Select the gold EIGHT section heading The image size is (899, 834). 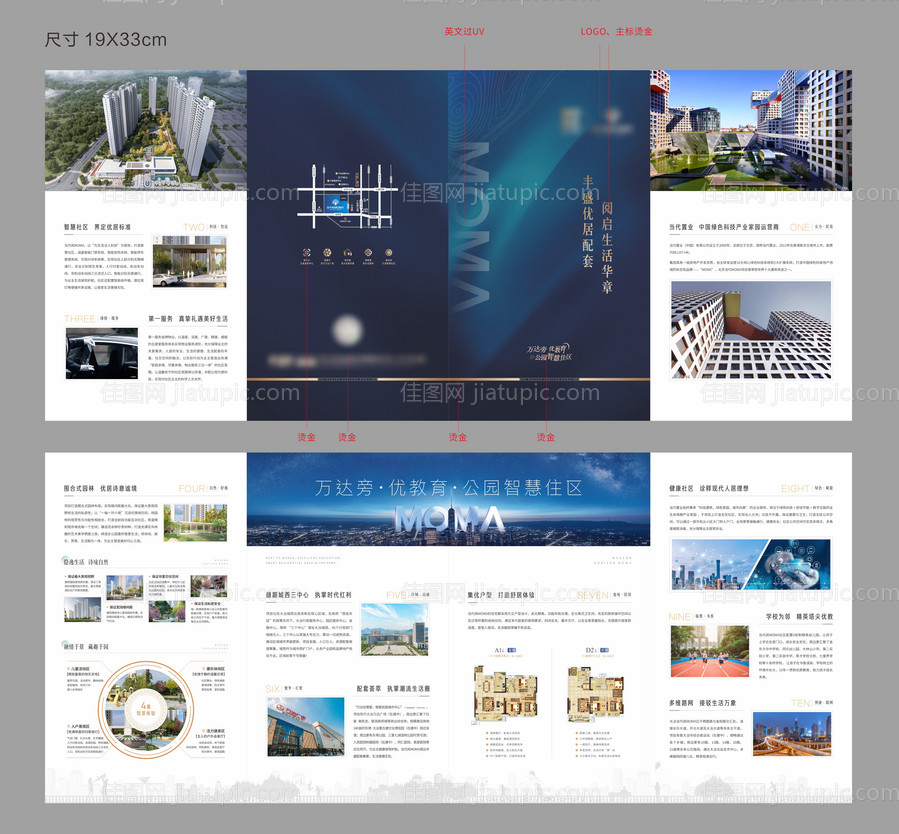tap(795, 489)
